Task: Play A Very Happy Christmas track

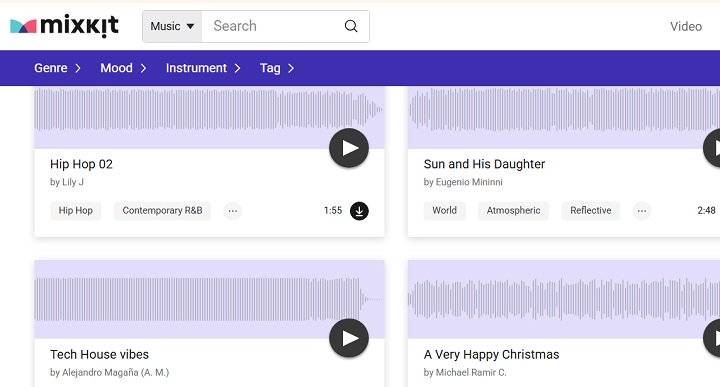Action: [712, 338]
